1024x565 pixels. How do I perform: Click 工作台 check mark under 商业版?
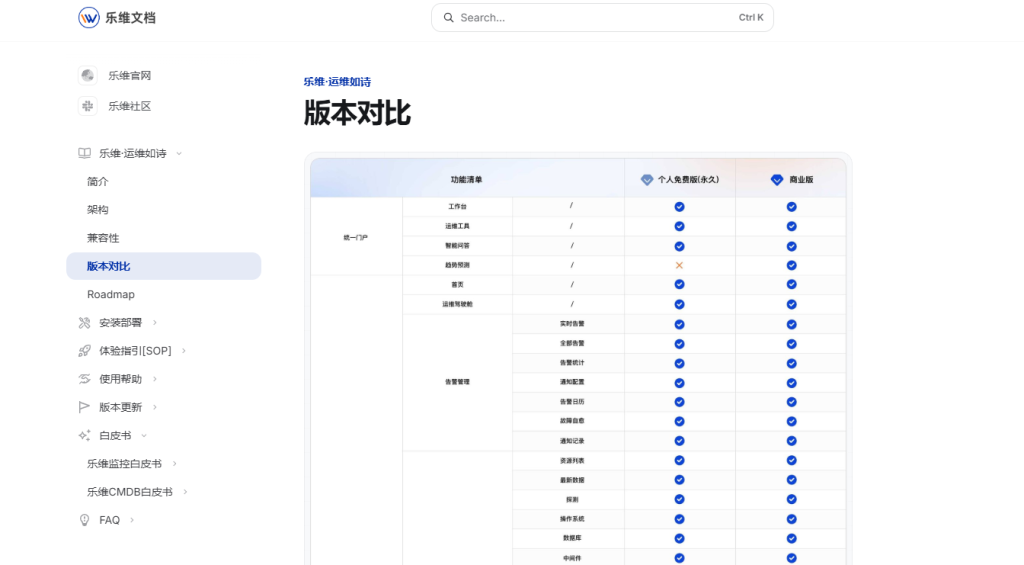792,206
